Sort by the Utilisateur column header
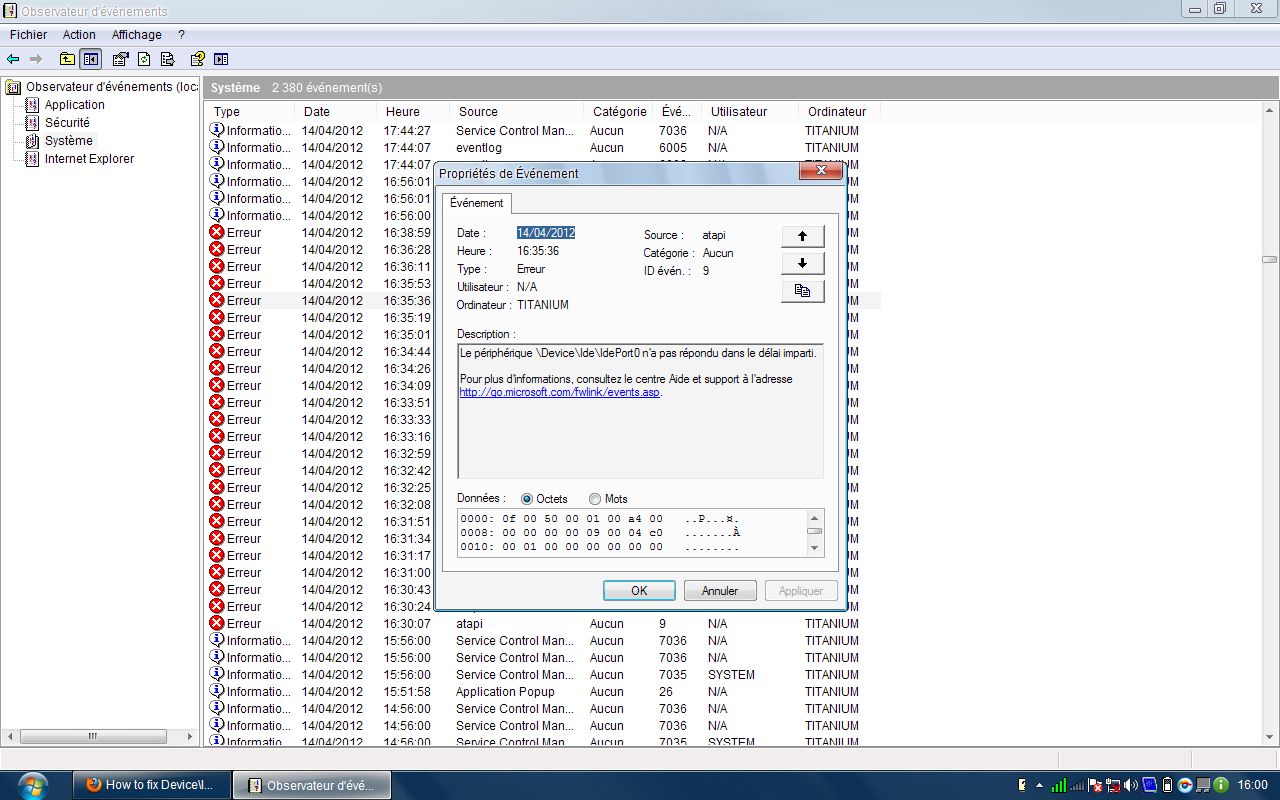The image size is (1280, 800). (x=749, y=112)
